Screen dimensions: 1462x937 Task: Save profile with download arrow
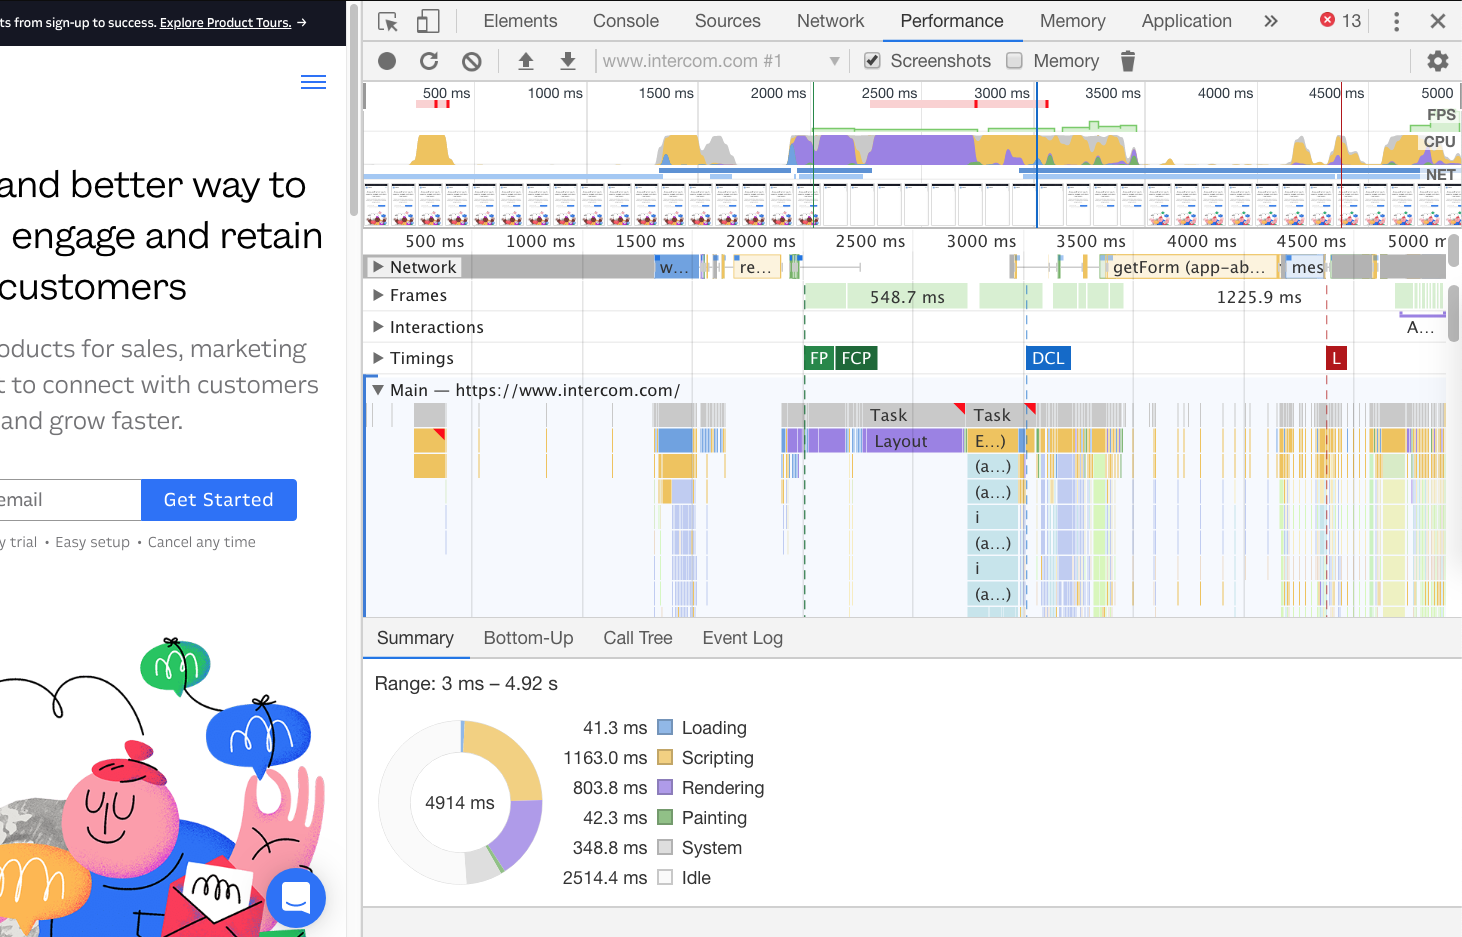[568, 61]
